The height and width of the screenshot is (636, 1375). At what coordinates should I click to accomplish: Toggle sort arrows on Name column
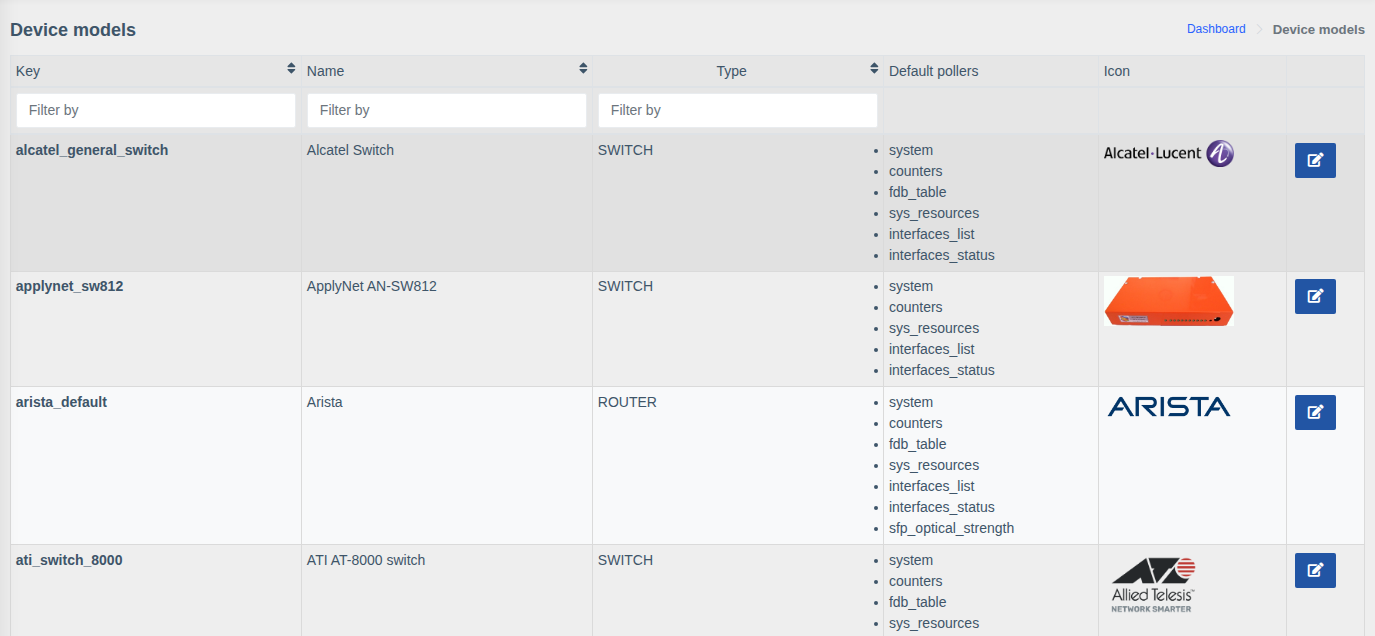[583, 69]
